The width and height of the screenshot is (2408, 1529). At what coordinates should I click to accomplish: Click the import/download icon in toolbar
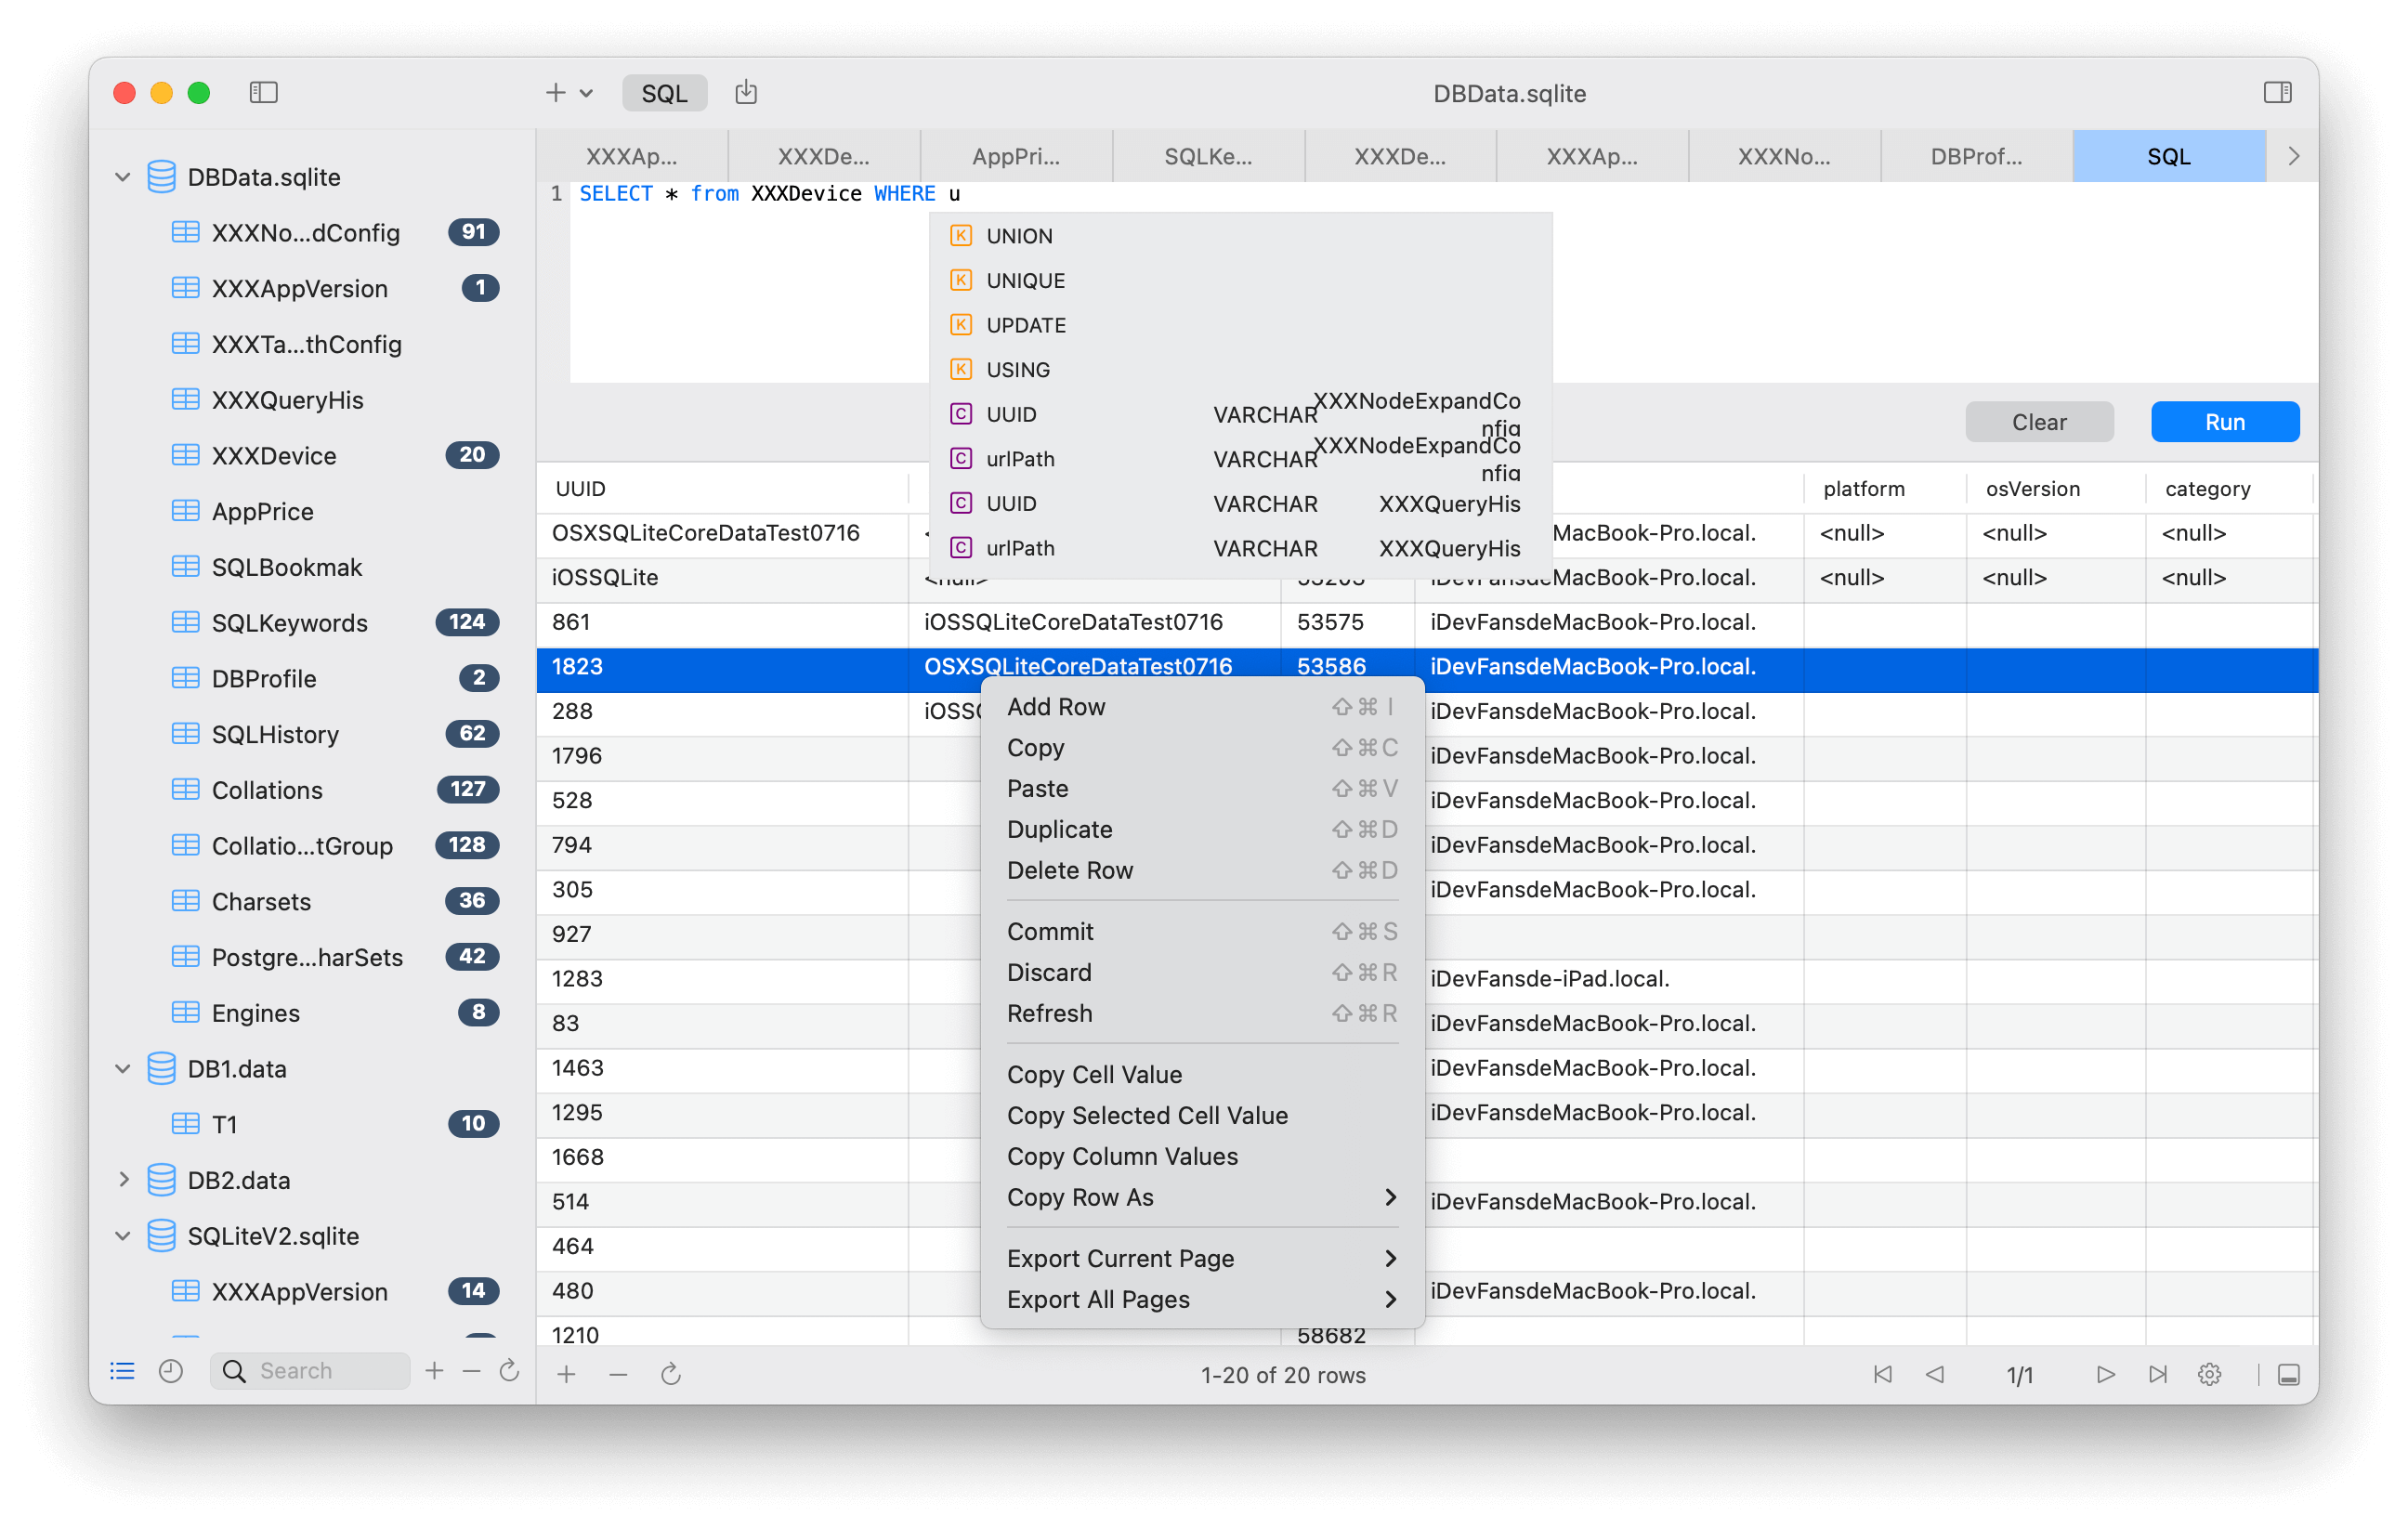[746, 93]
